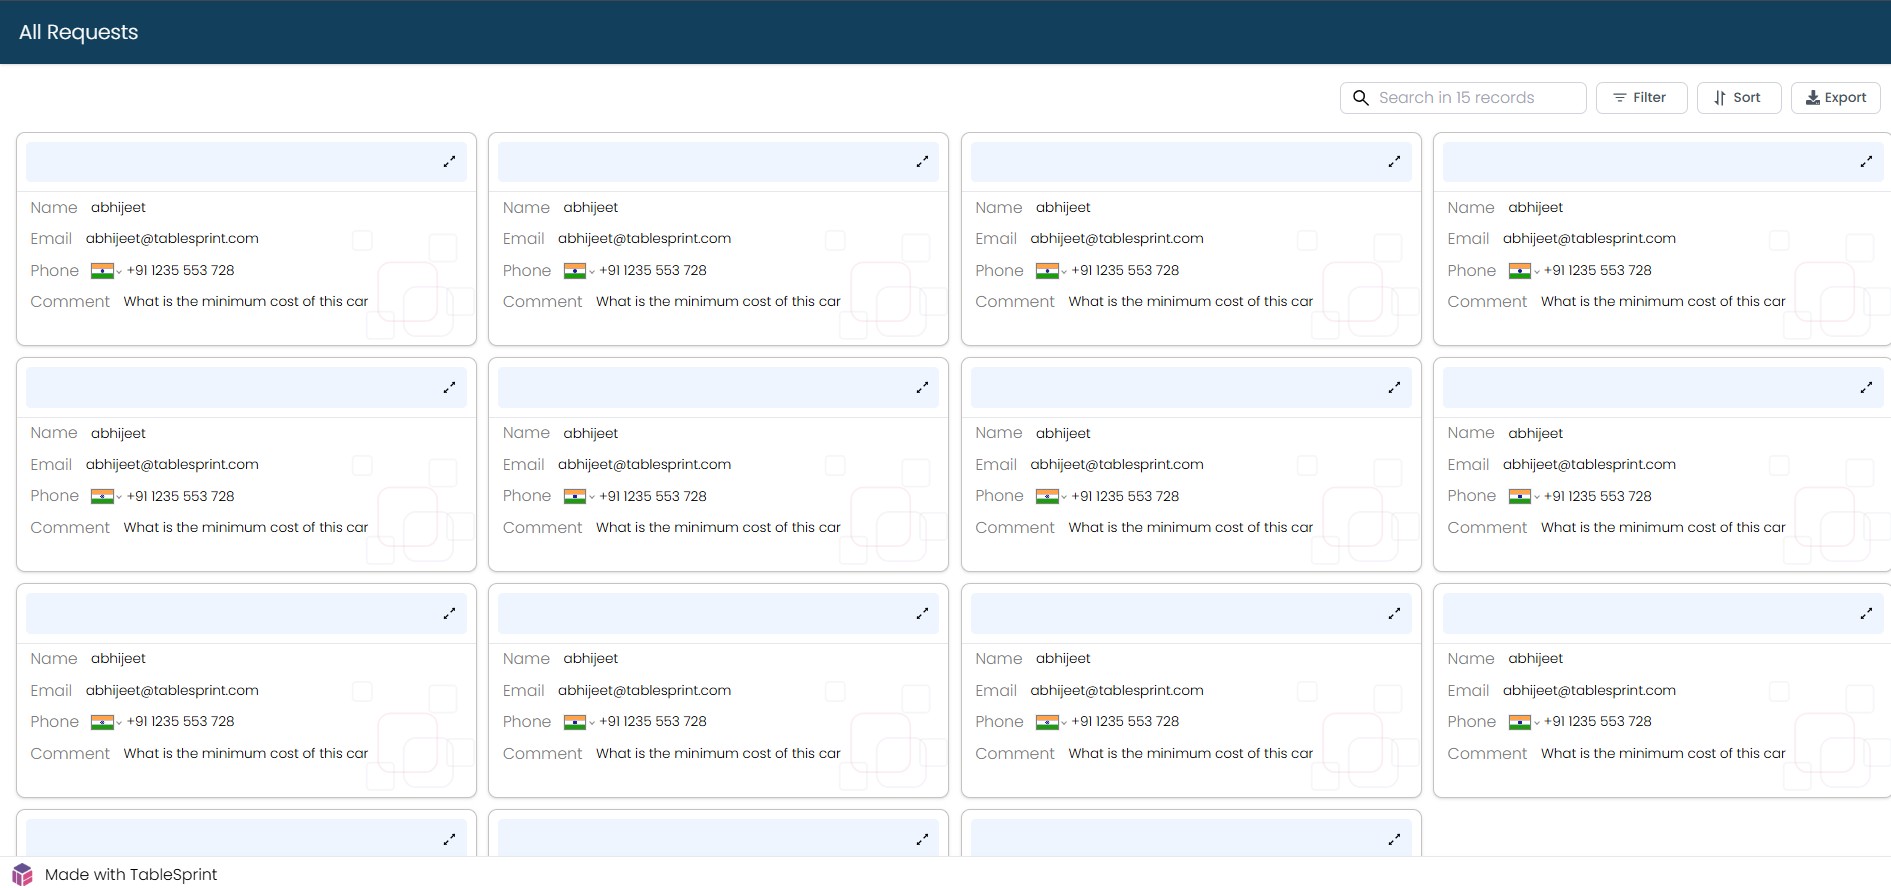
Task: Open country flag dropdown in second-row, second card
Action: click(x=578, y=497)
